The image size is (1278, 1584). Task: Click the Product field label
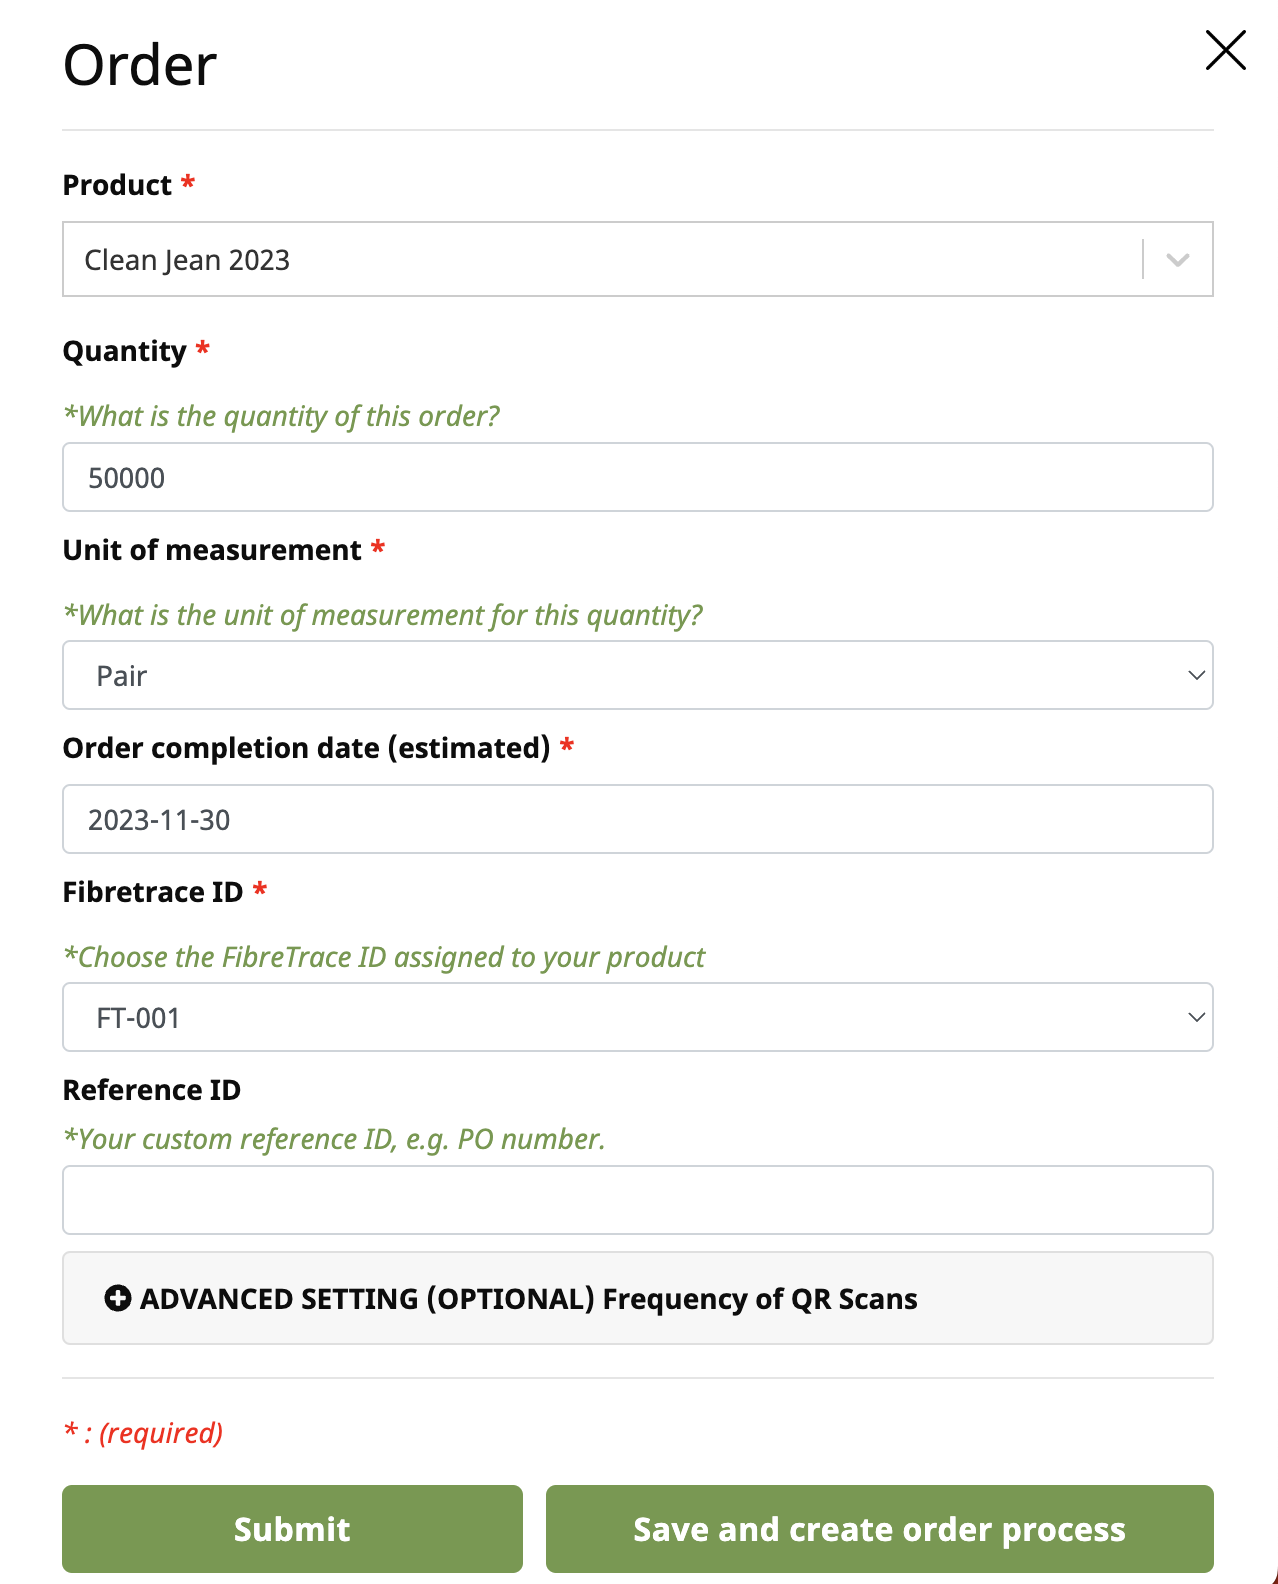[x=117, y=185]
